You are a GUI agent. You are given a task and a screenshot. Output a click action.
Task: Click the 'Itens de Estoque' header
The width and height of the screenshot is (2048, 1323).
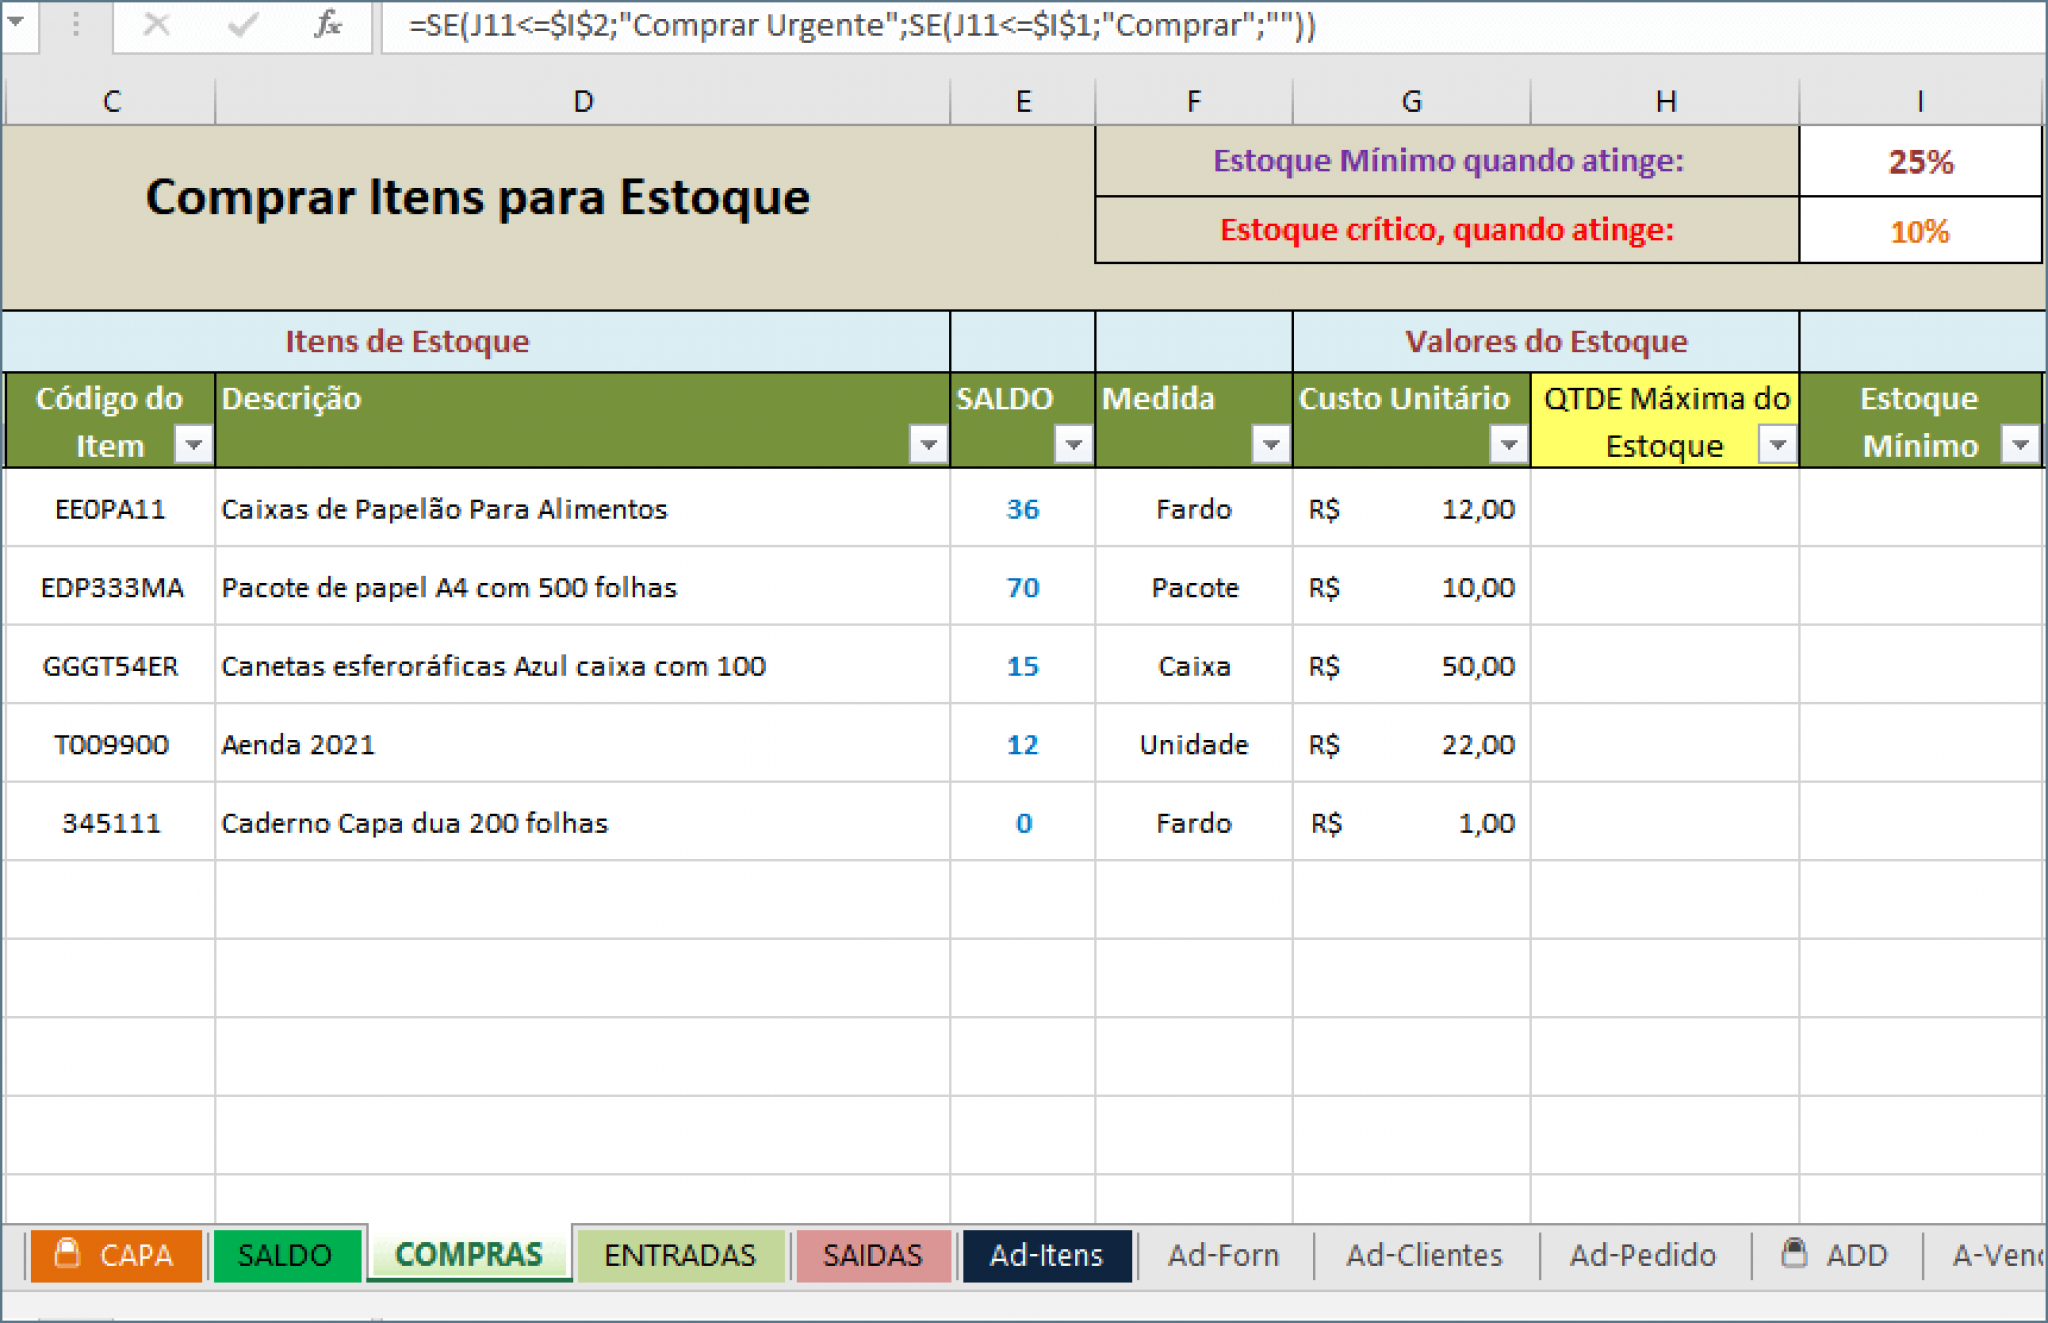pos(407,341)
